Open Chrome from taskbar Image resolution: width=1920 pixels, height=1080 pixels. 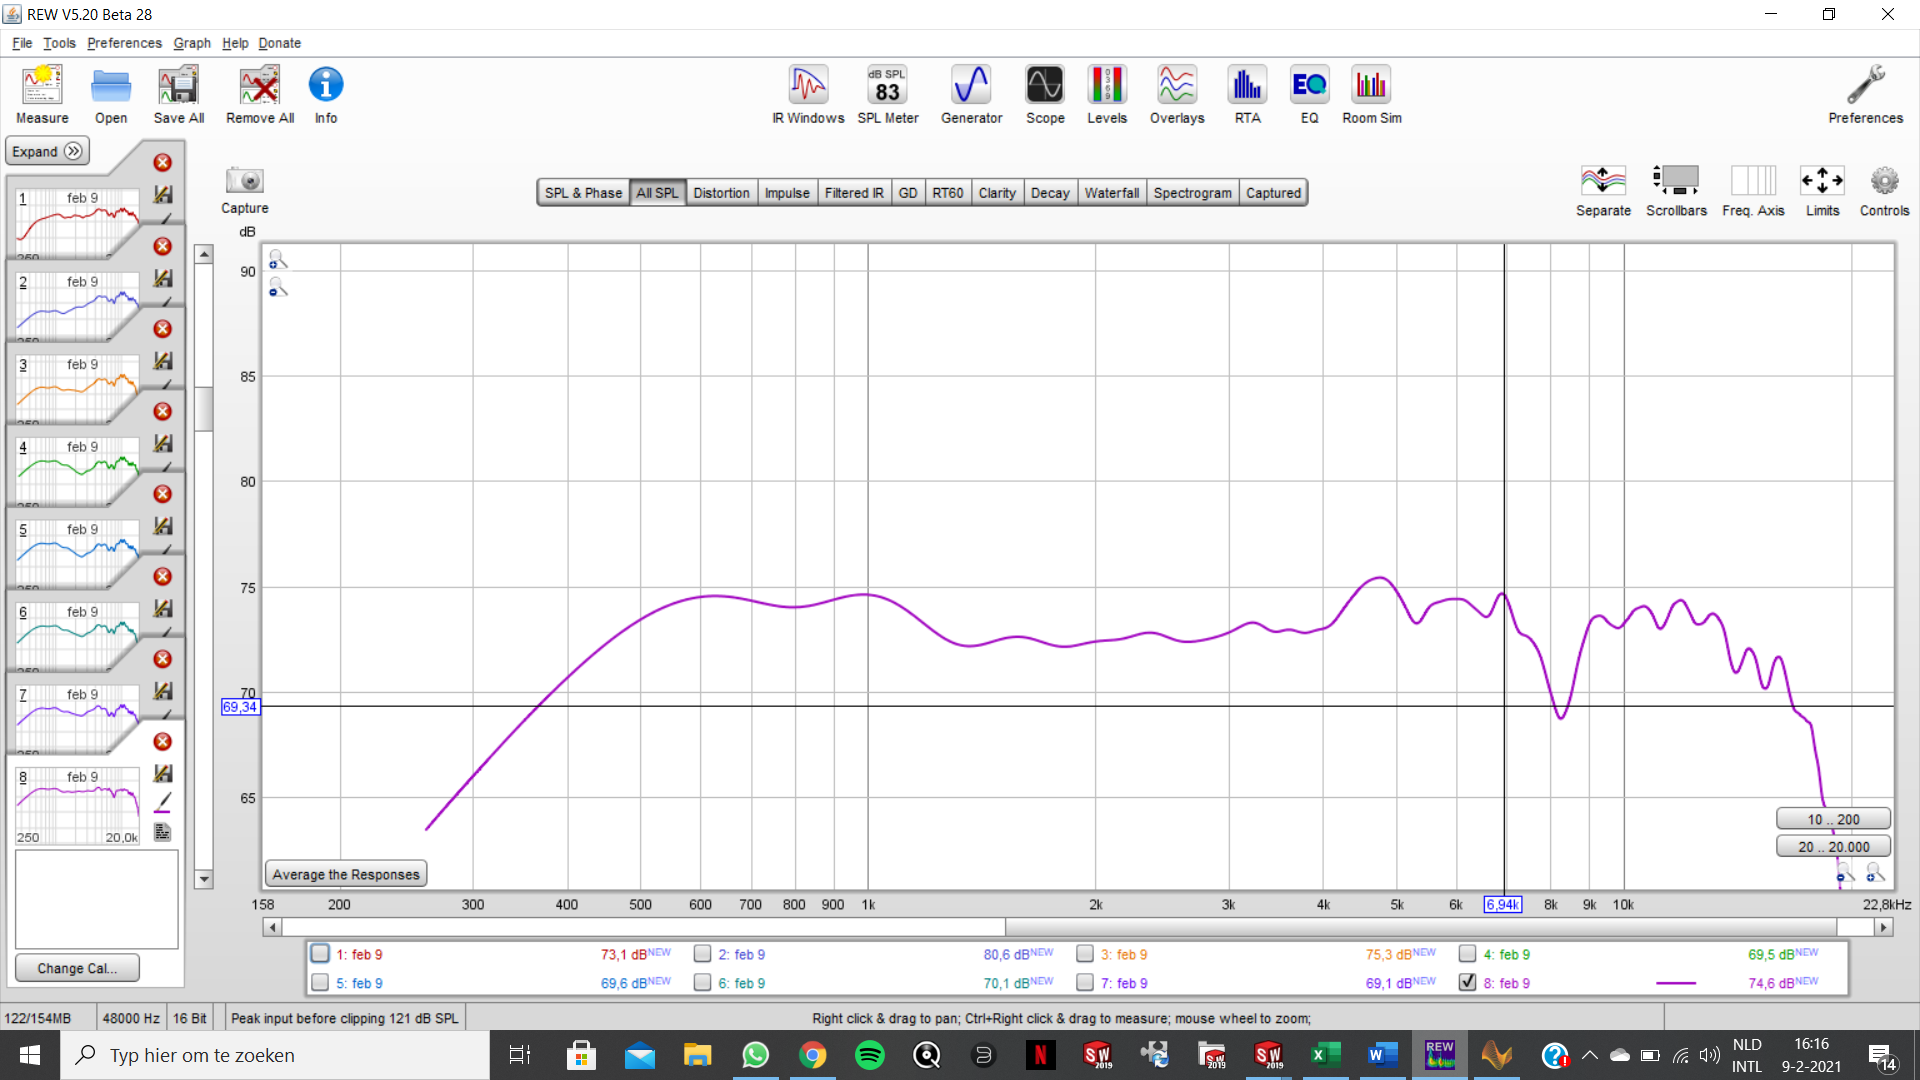(812, 1055)
